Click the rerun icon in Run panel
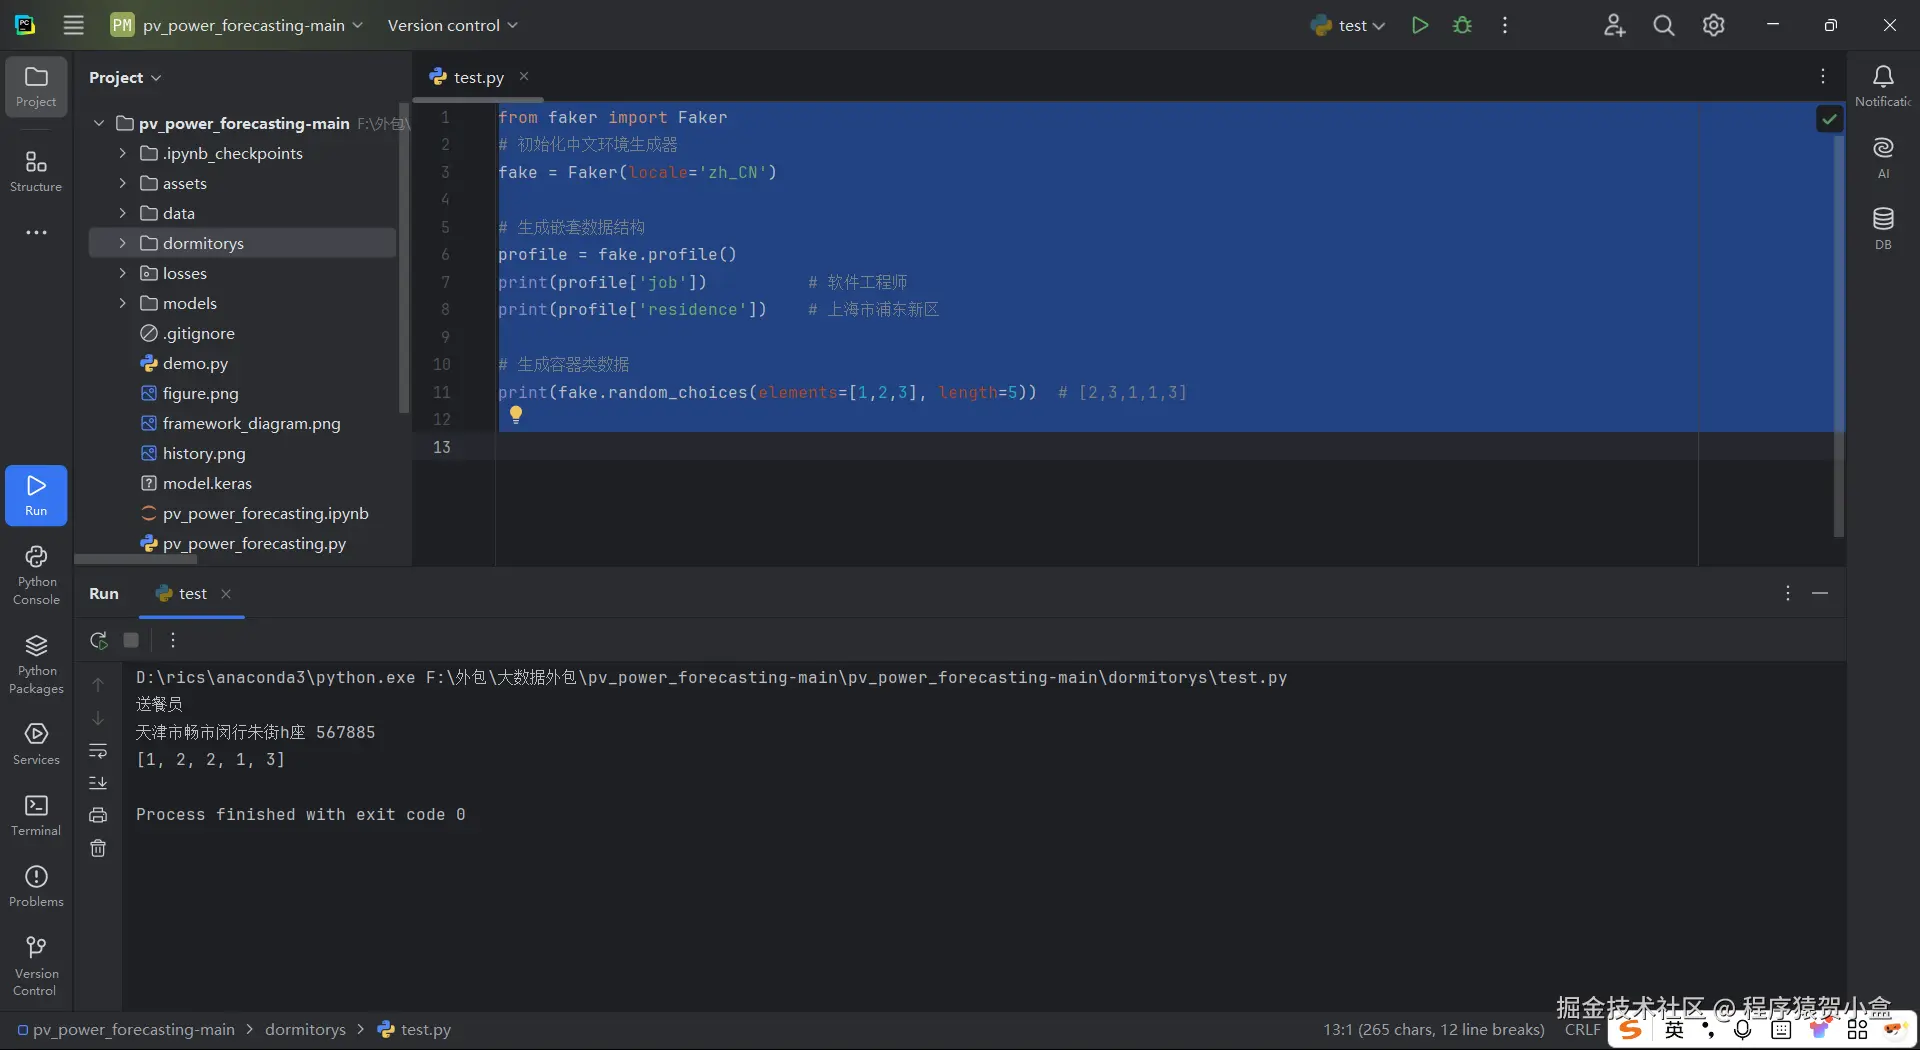 (98, 640)
